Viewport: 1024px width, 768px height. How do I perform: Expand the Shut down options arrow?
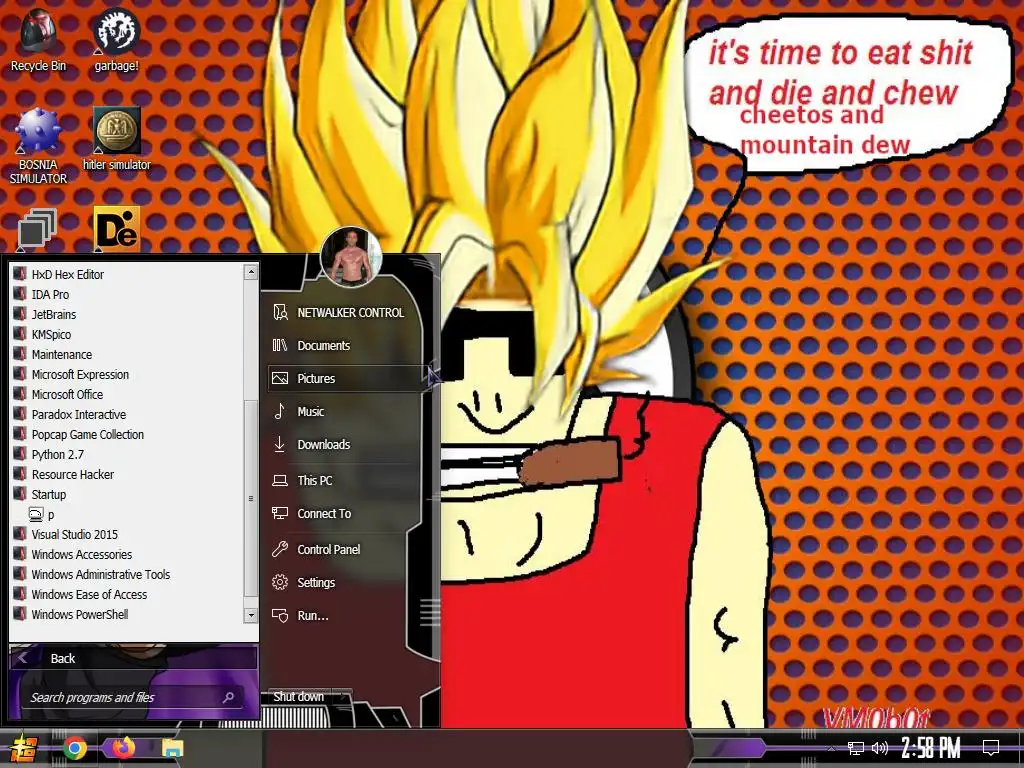[343, 697]
